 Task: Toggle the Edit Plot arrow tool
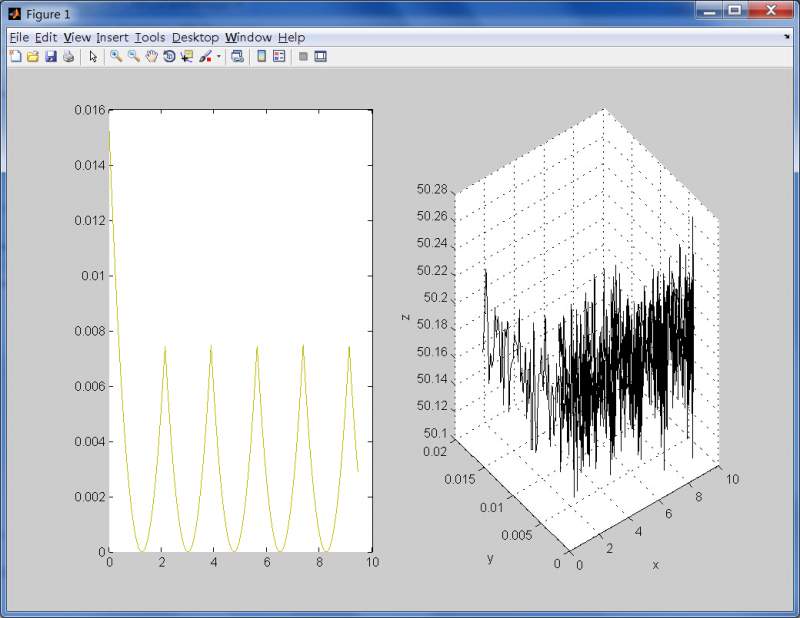pos(93,57)
